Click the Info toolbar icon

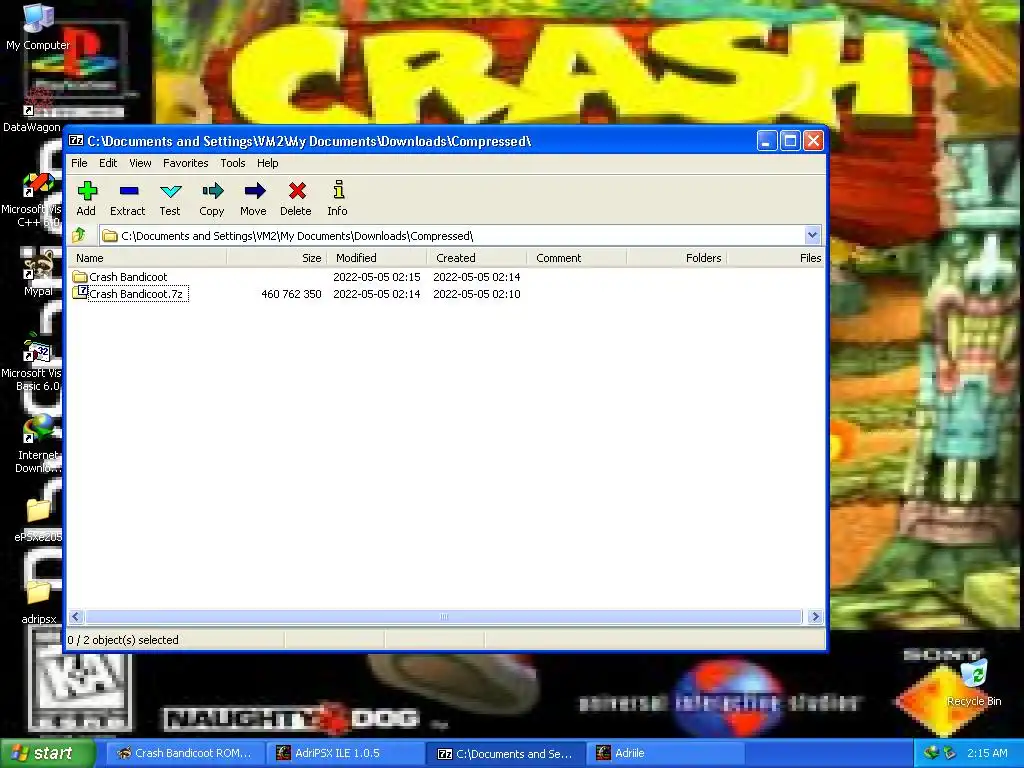tap(338, 190)
